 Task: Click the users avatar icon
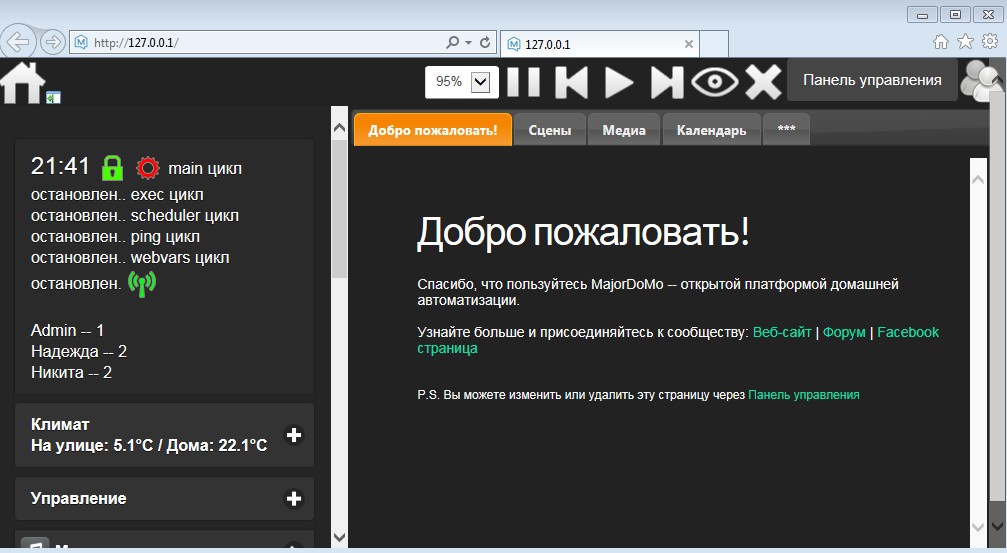pos(981,82)
